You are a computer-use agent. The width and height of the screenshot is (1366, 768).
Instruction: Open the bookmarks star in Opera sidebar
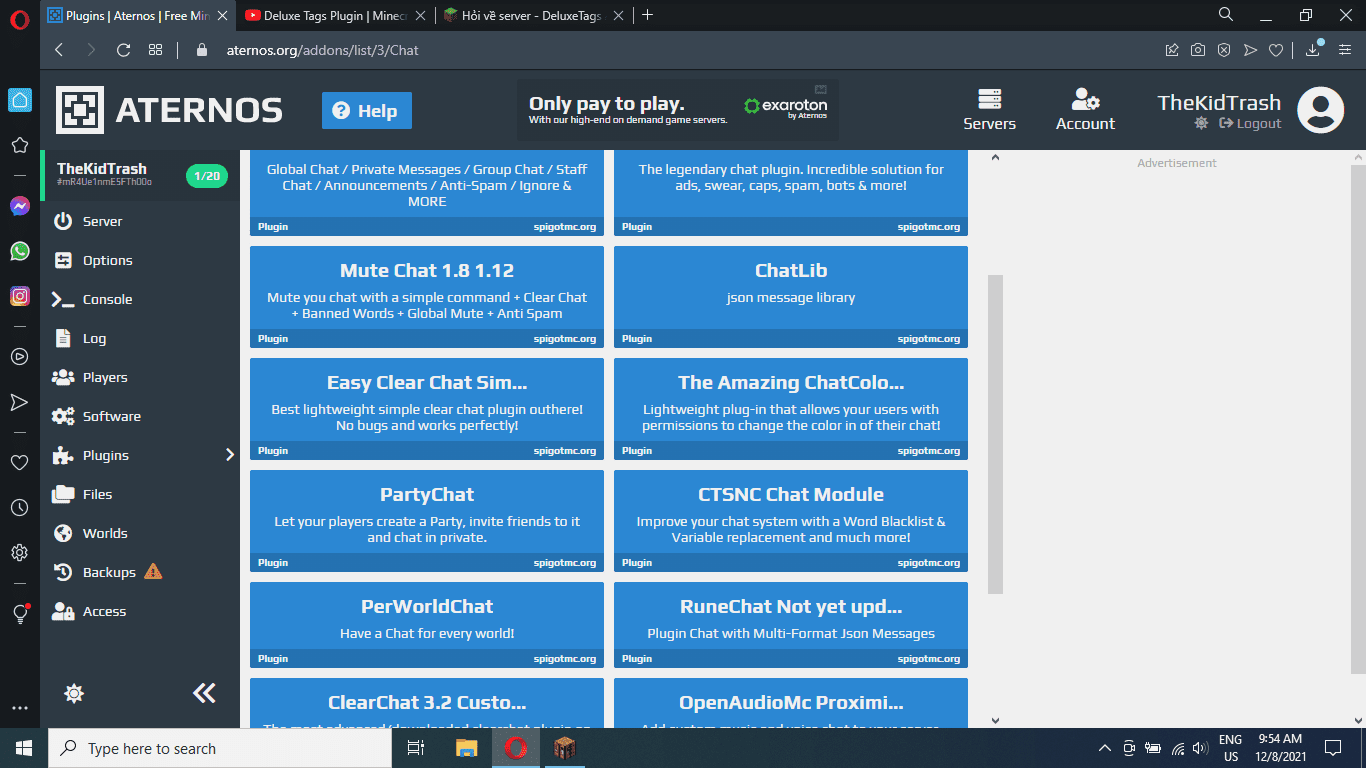(19, 145)
